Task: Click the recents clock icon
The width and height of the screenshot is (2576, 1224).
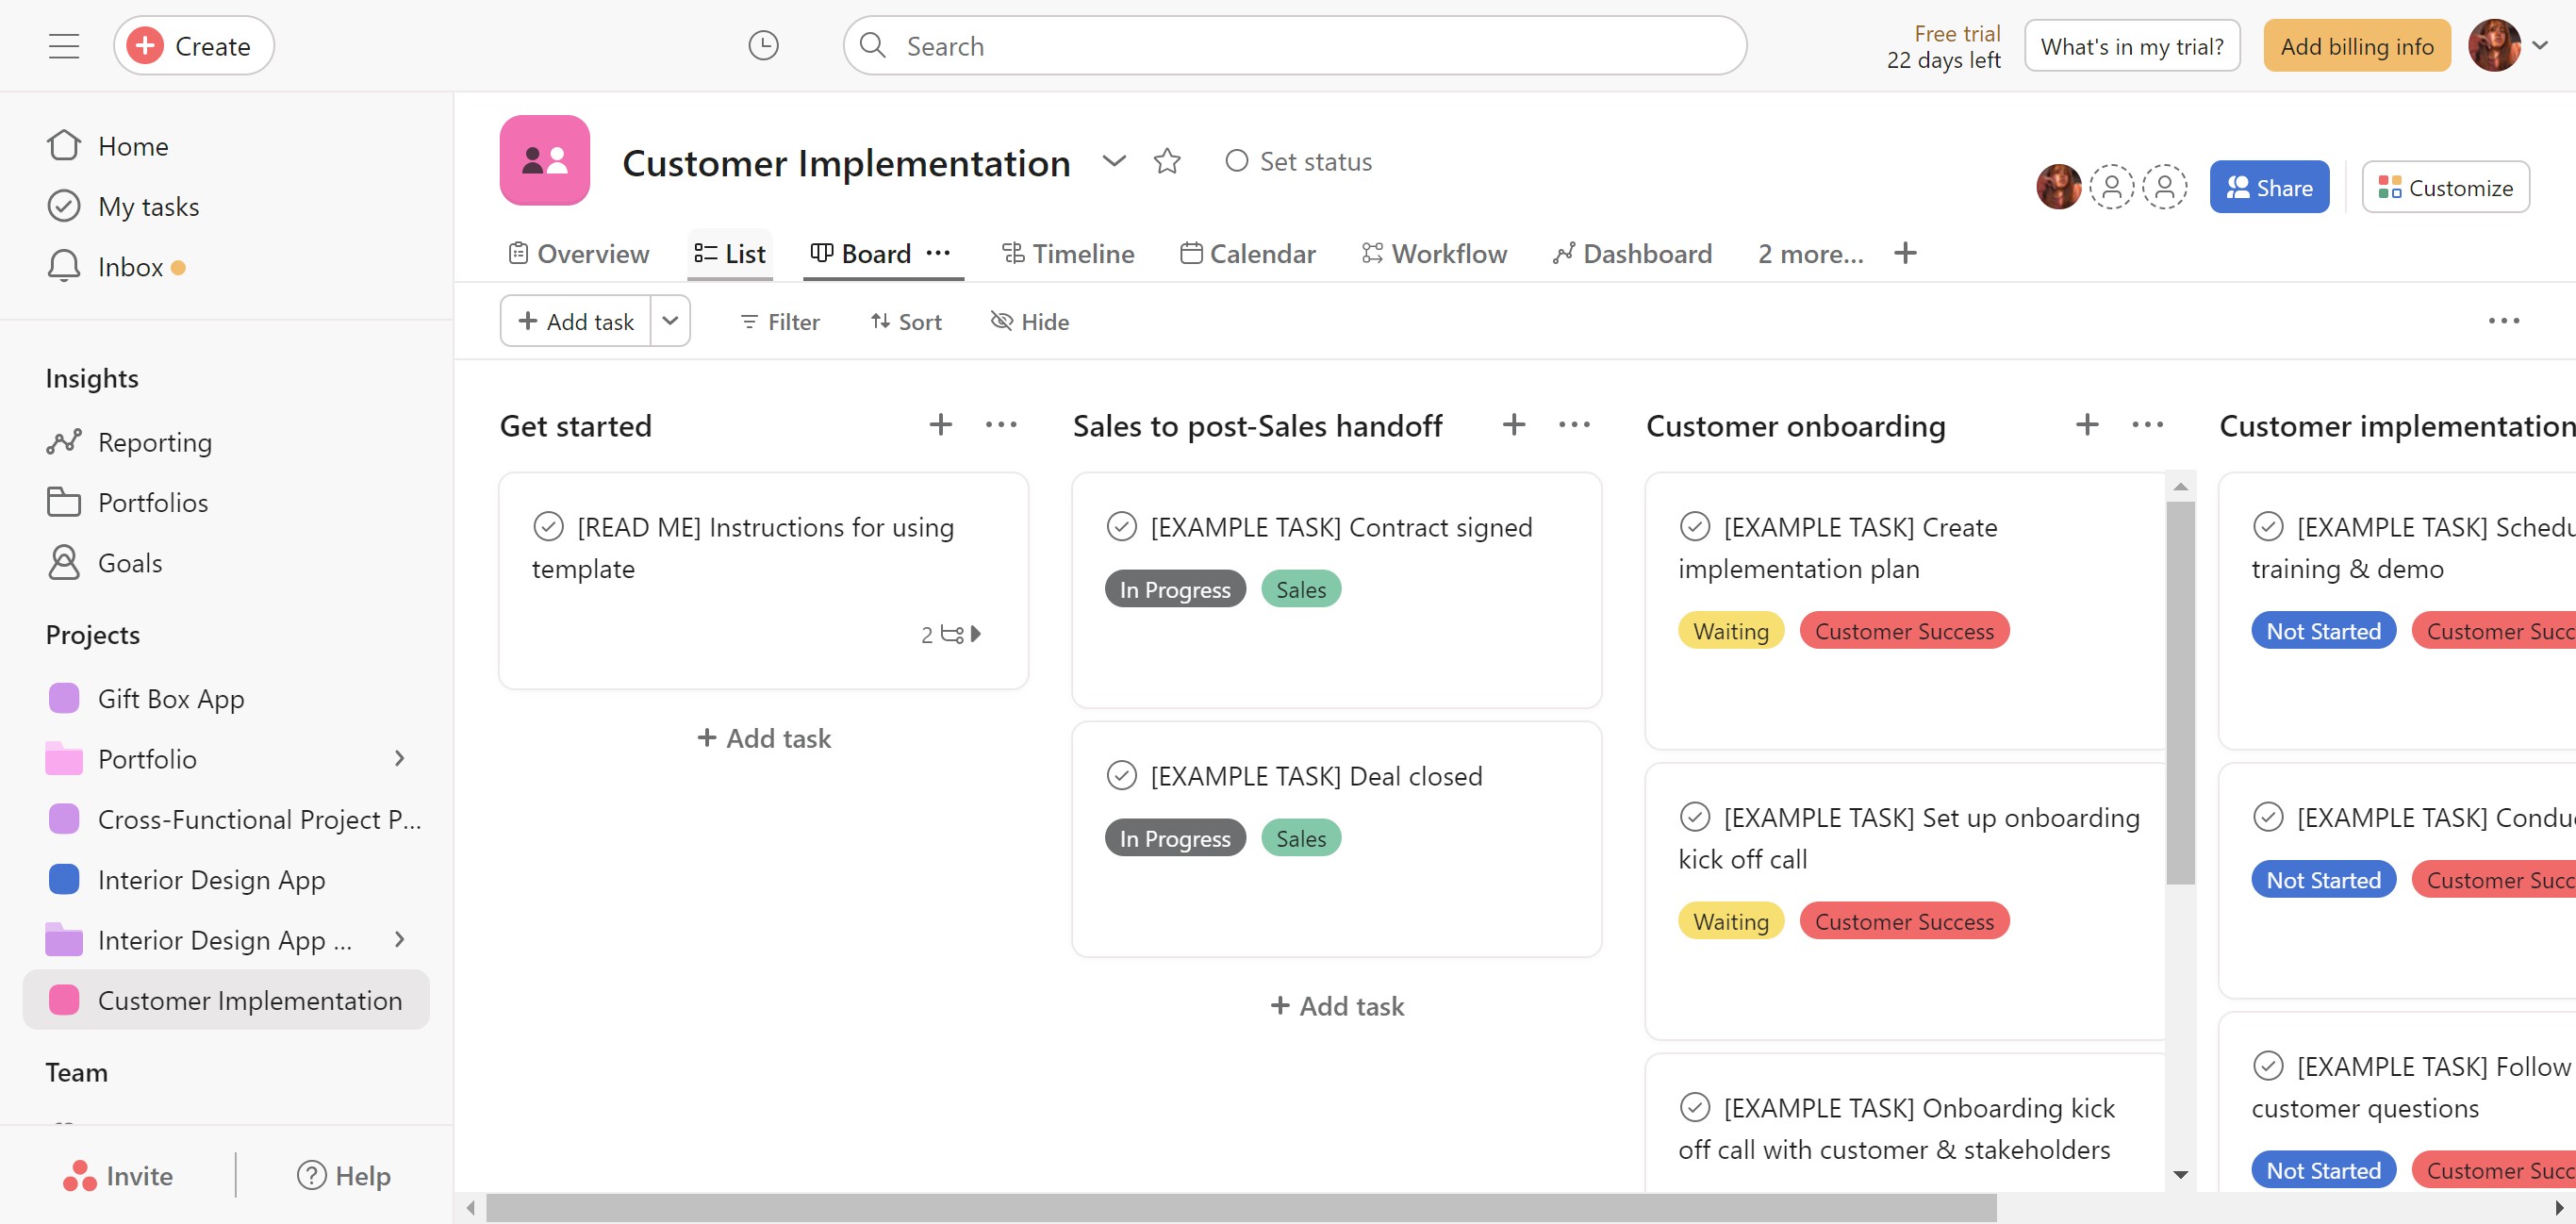Action: pyautogui.click(x=763, y=46)
